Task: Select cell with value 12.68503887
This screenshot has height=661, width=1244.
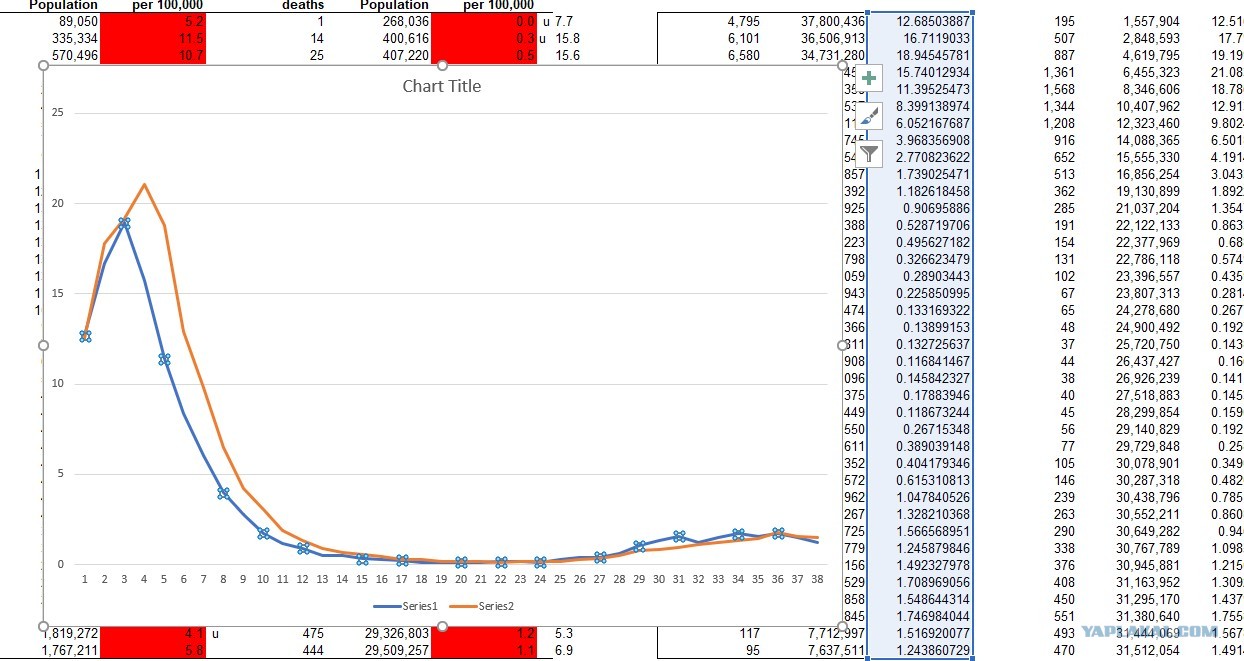Action: (x=921, y=21)
